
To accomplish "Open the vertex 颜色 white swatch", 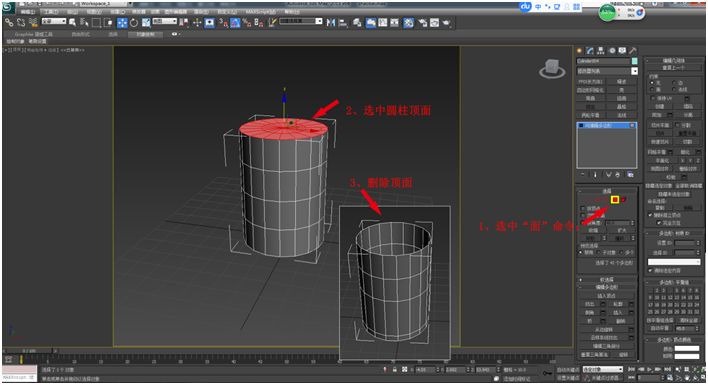I will pyautogui.click(x=687, y=348).
